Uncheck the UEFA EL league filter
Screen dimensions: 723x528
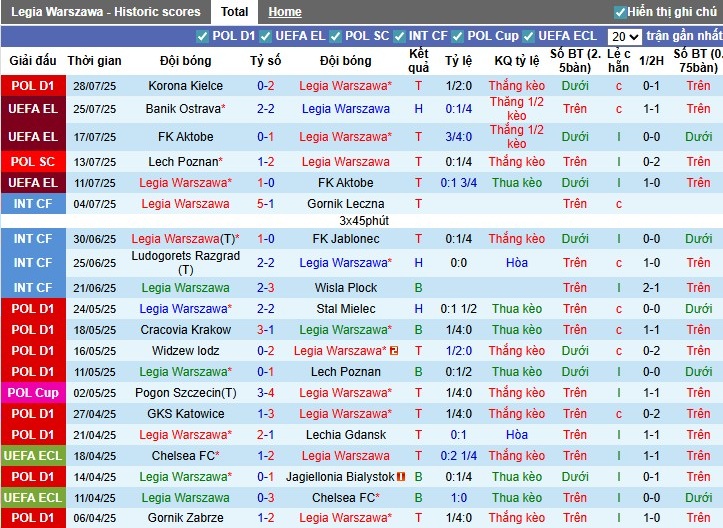tap(265, 36)
